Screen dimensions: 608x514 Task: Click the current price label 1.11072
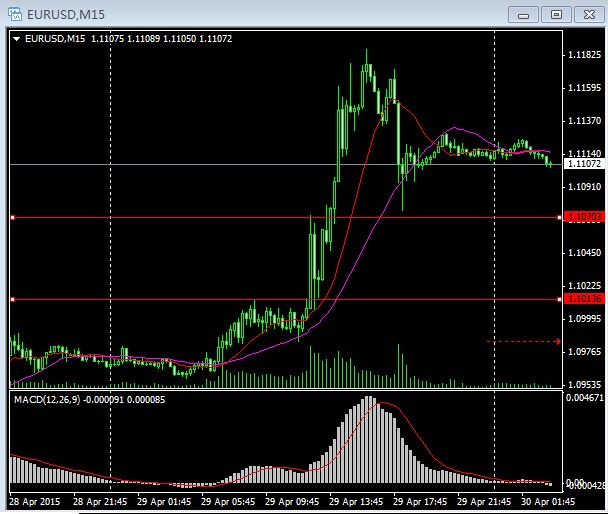[582, 164]
